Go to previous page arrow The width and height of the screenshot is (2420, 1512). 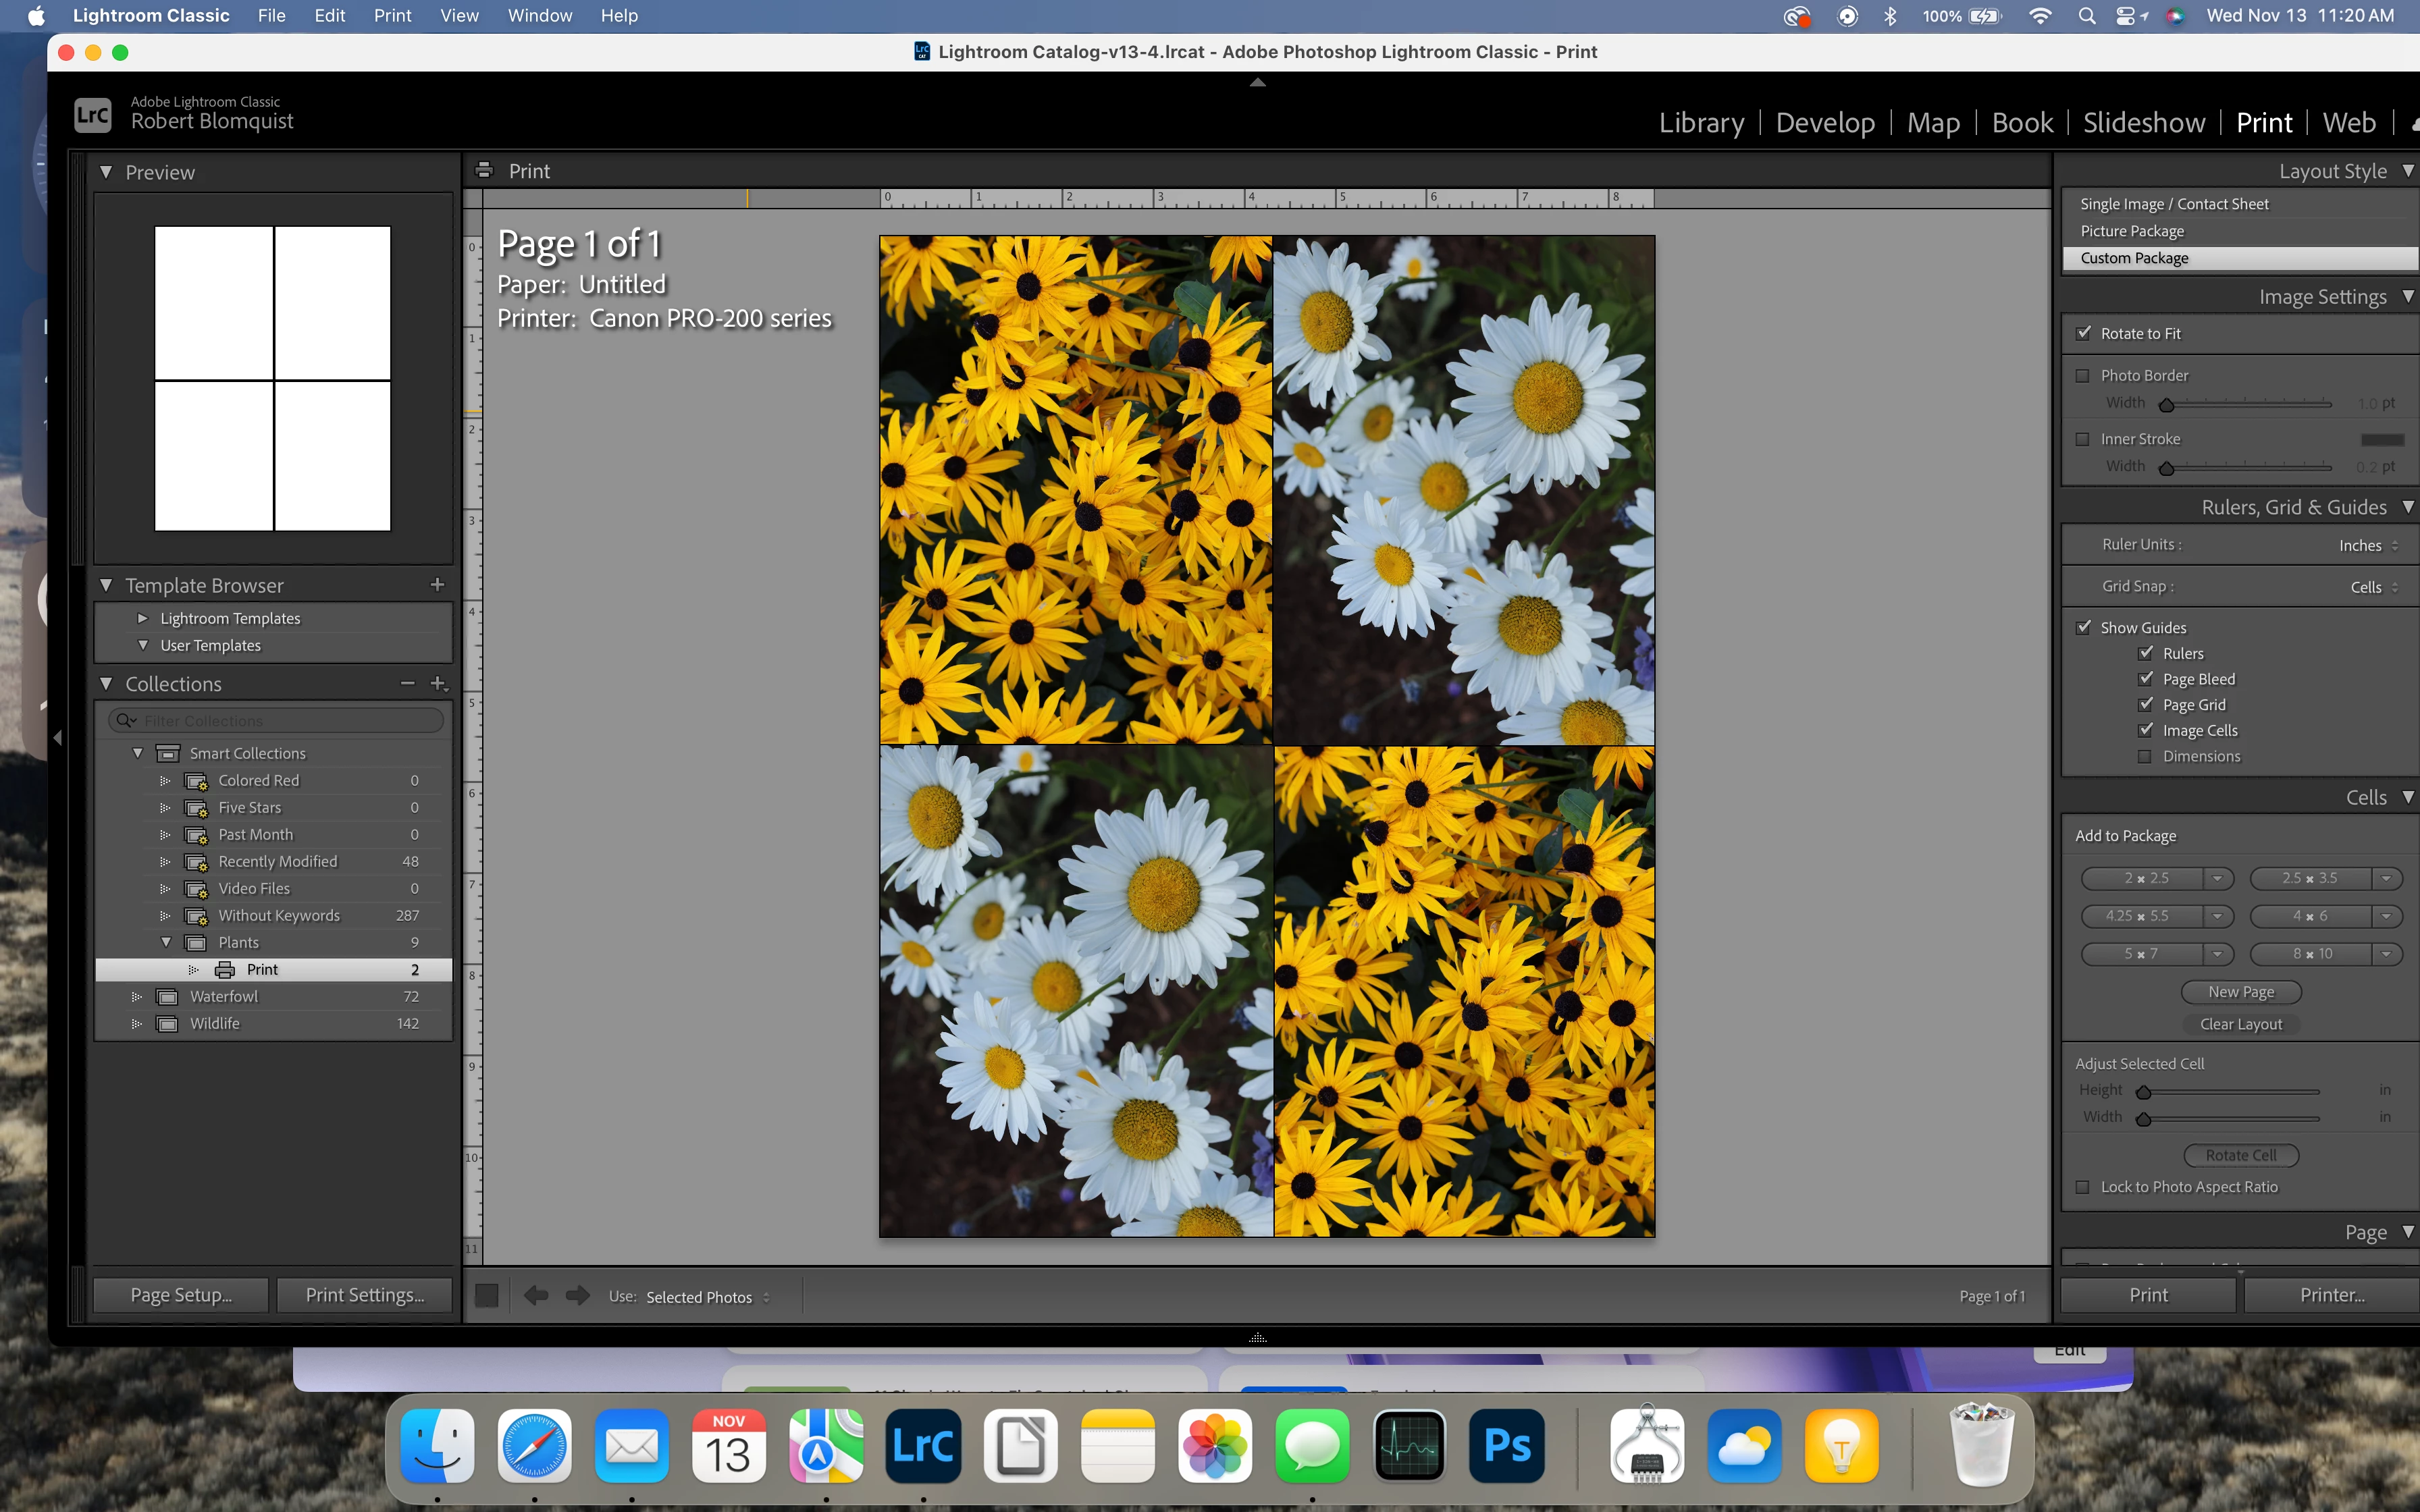(536, 1296)
